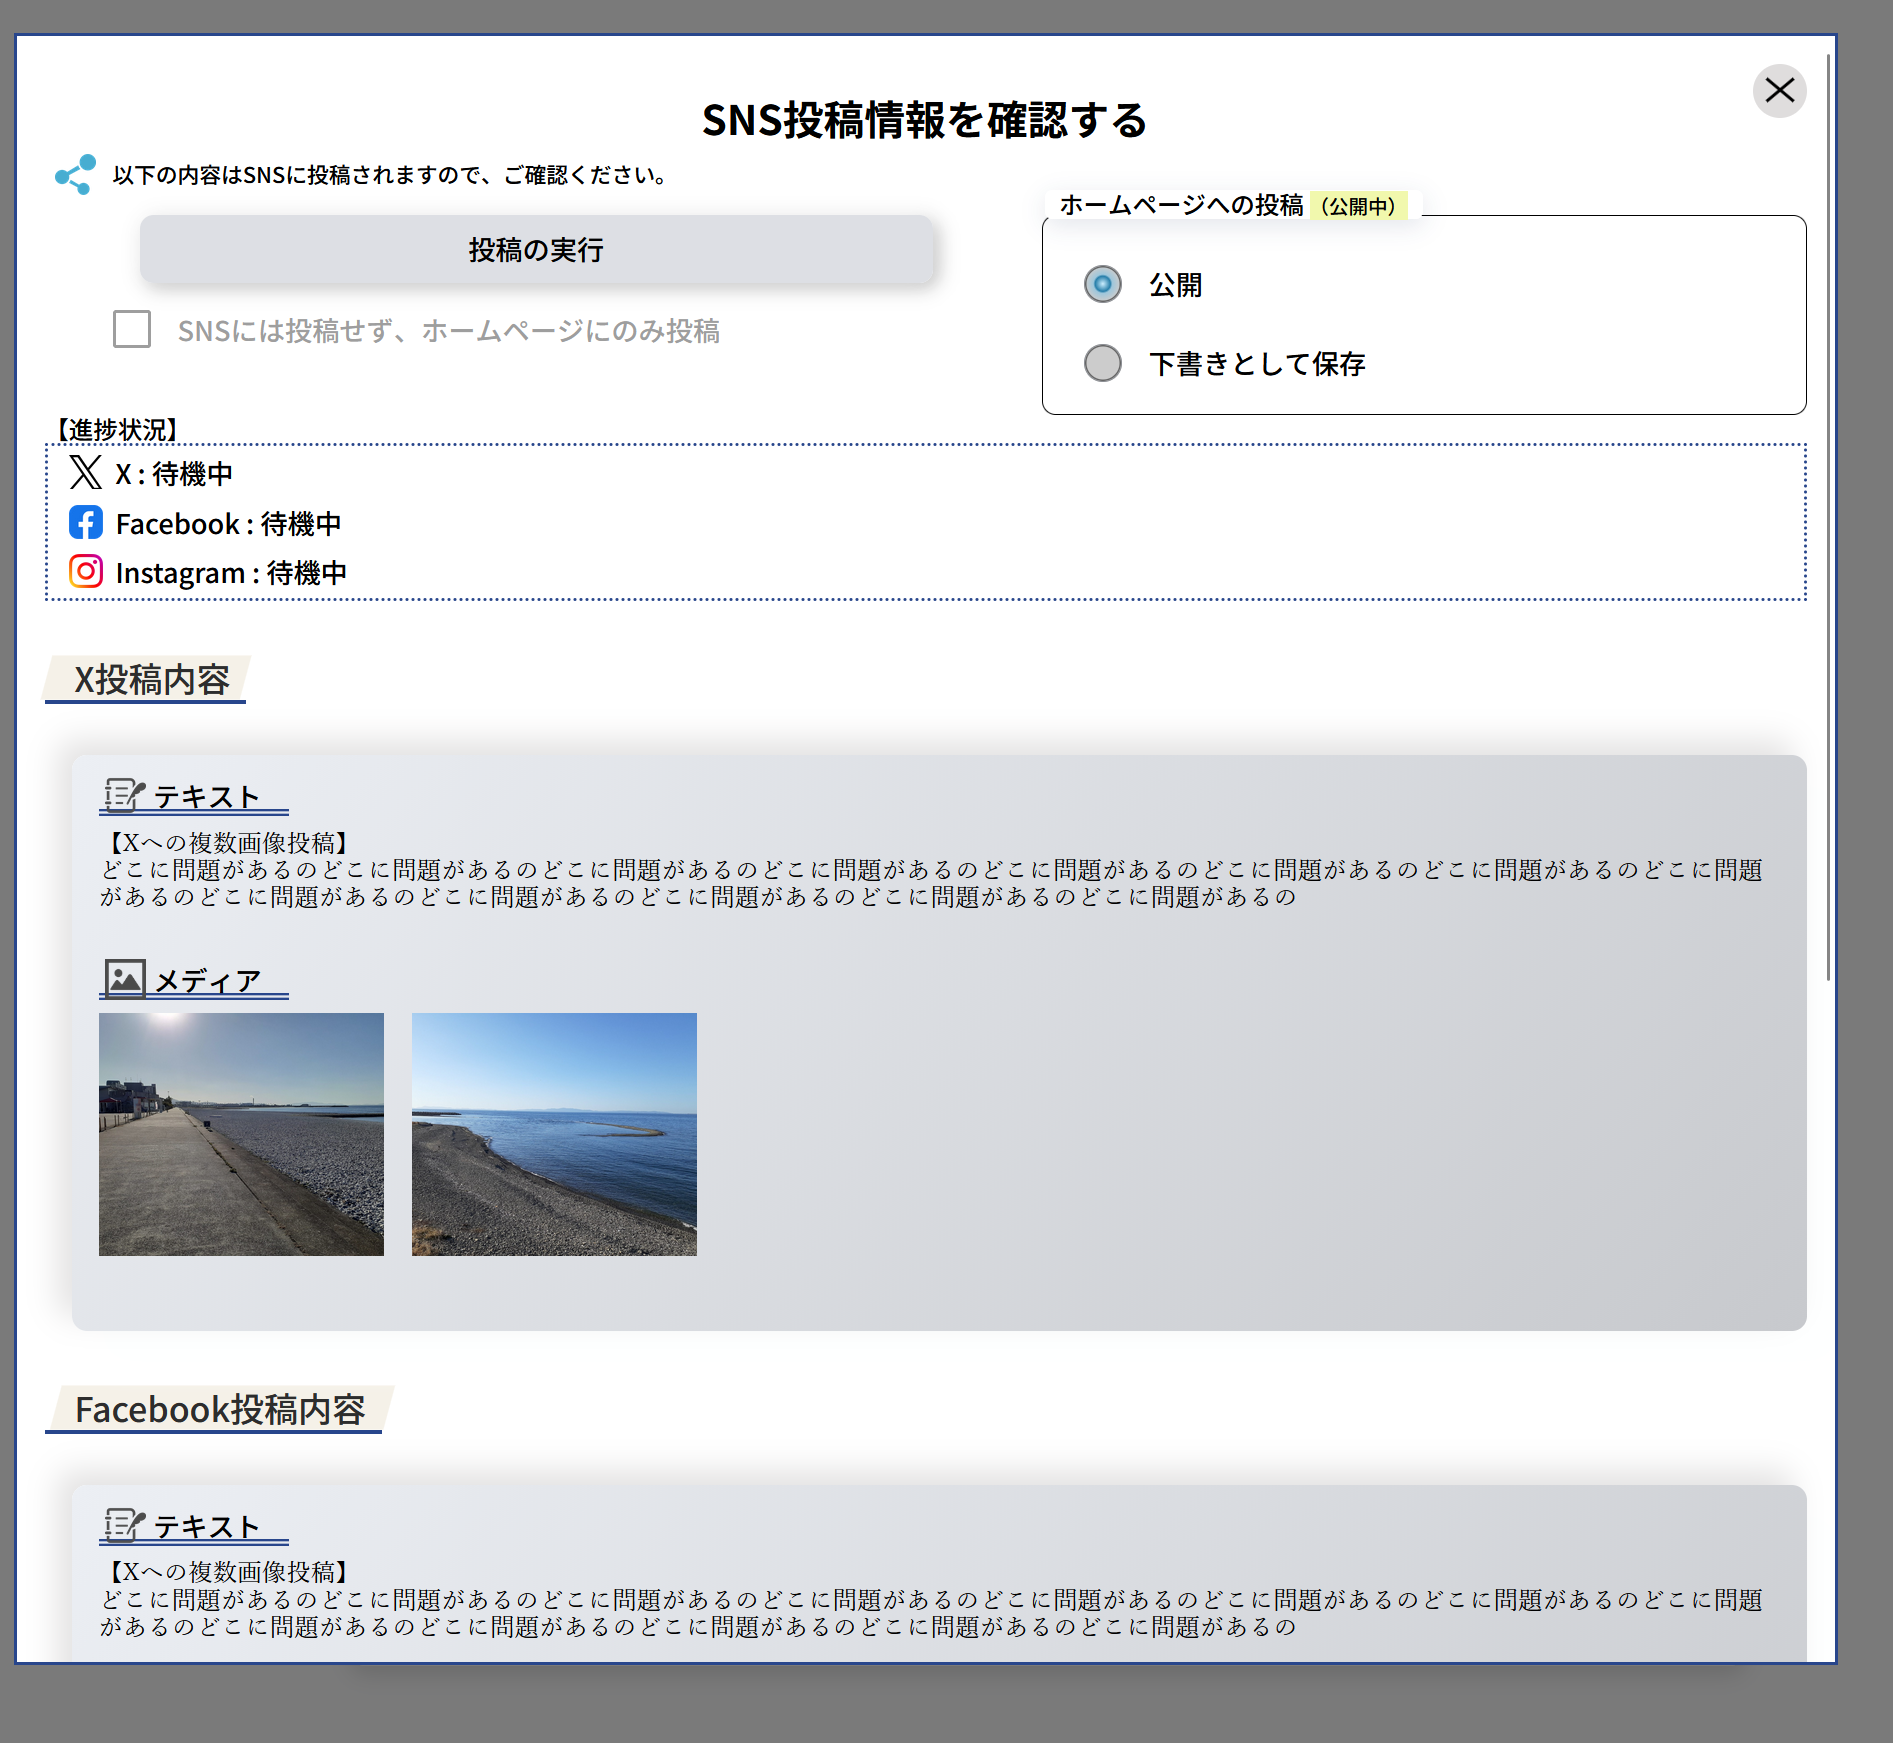Click the dotted 進捗状況 progress box

point(922,521)
